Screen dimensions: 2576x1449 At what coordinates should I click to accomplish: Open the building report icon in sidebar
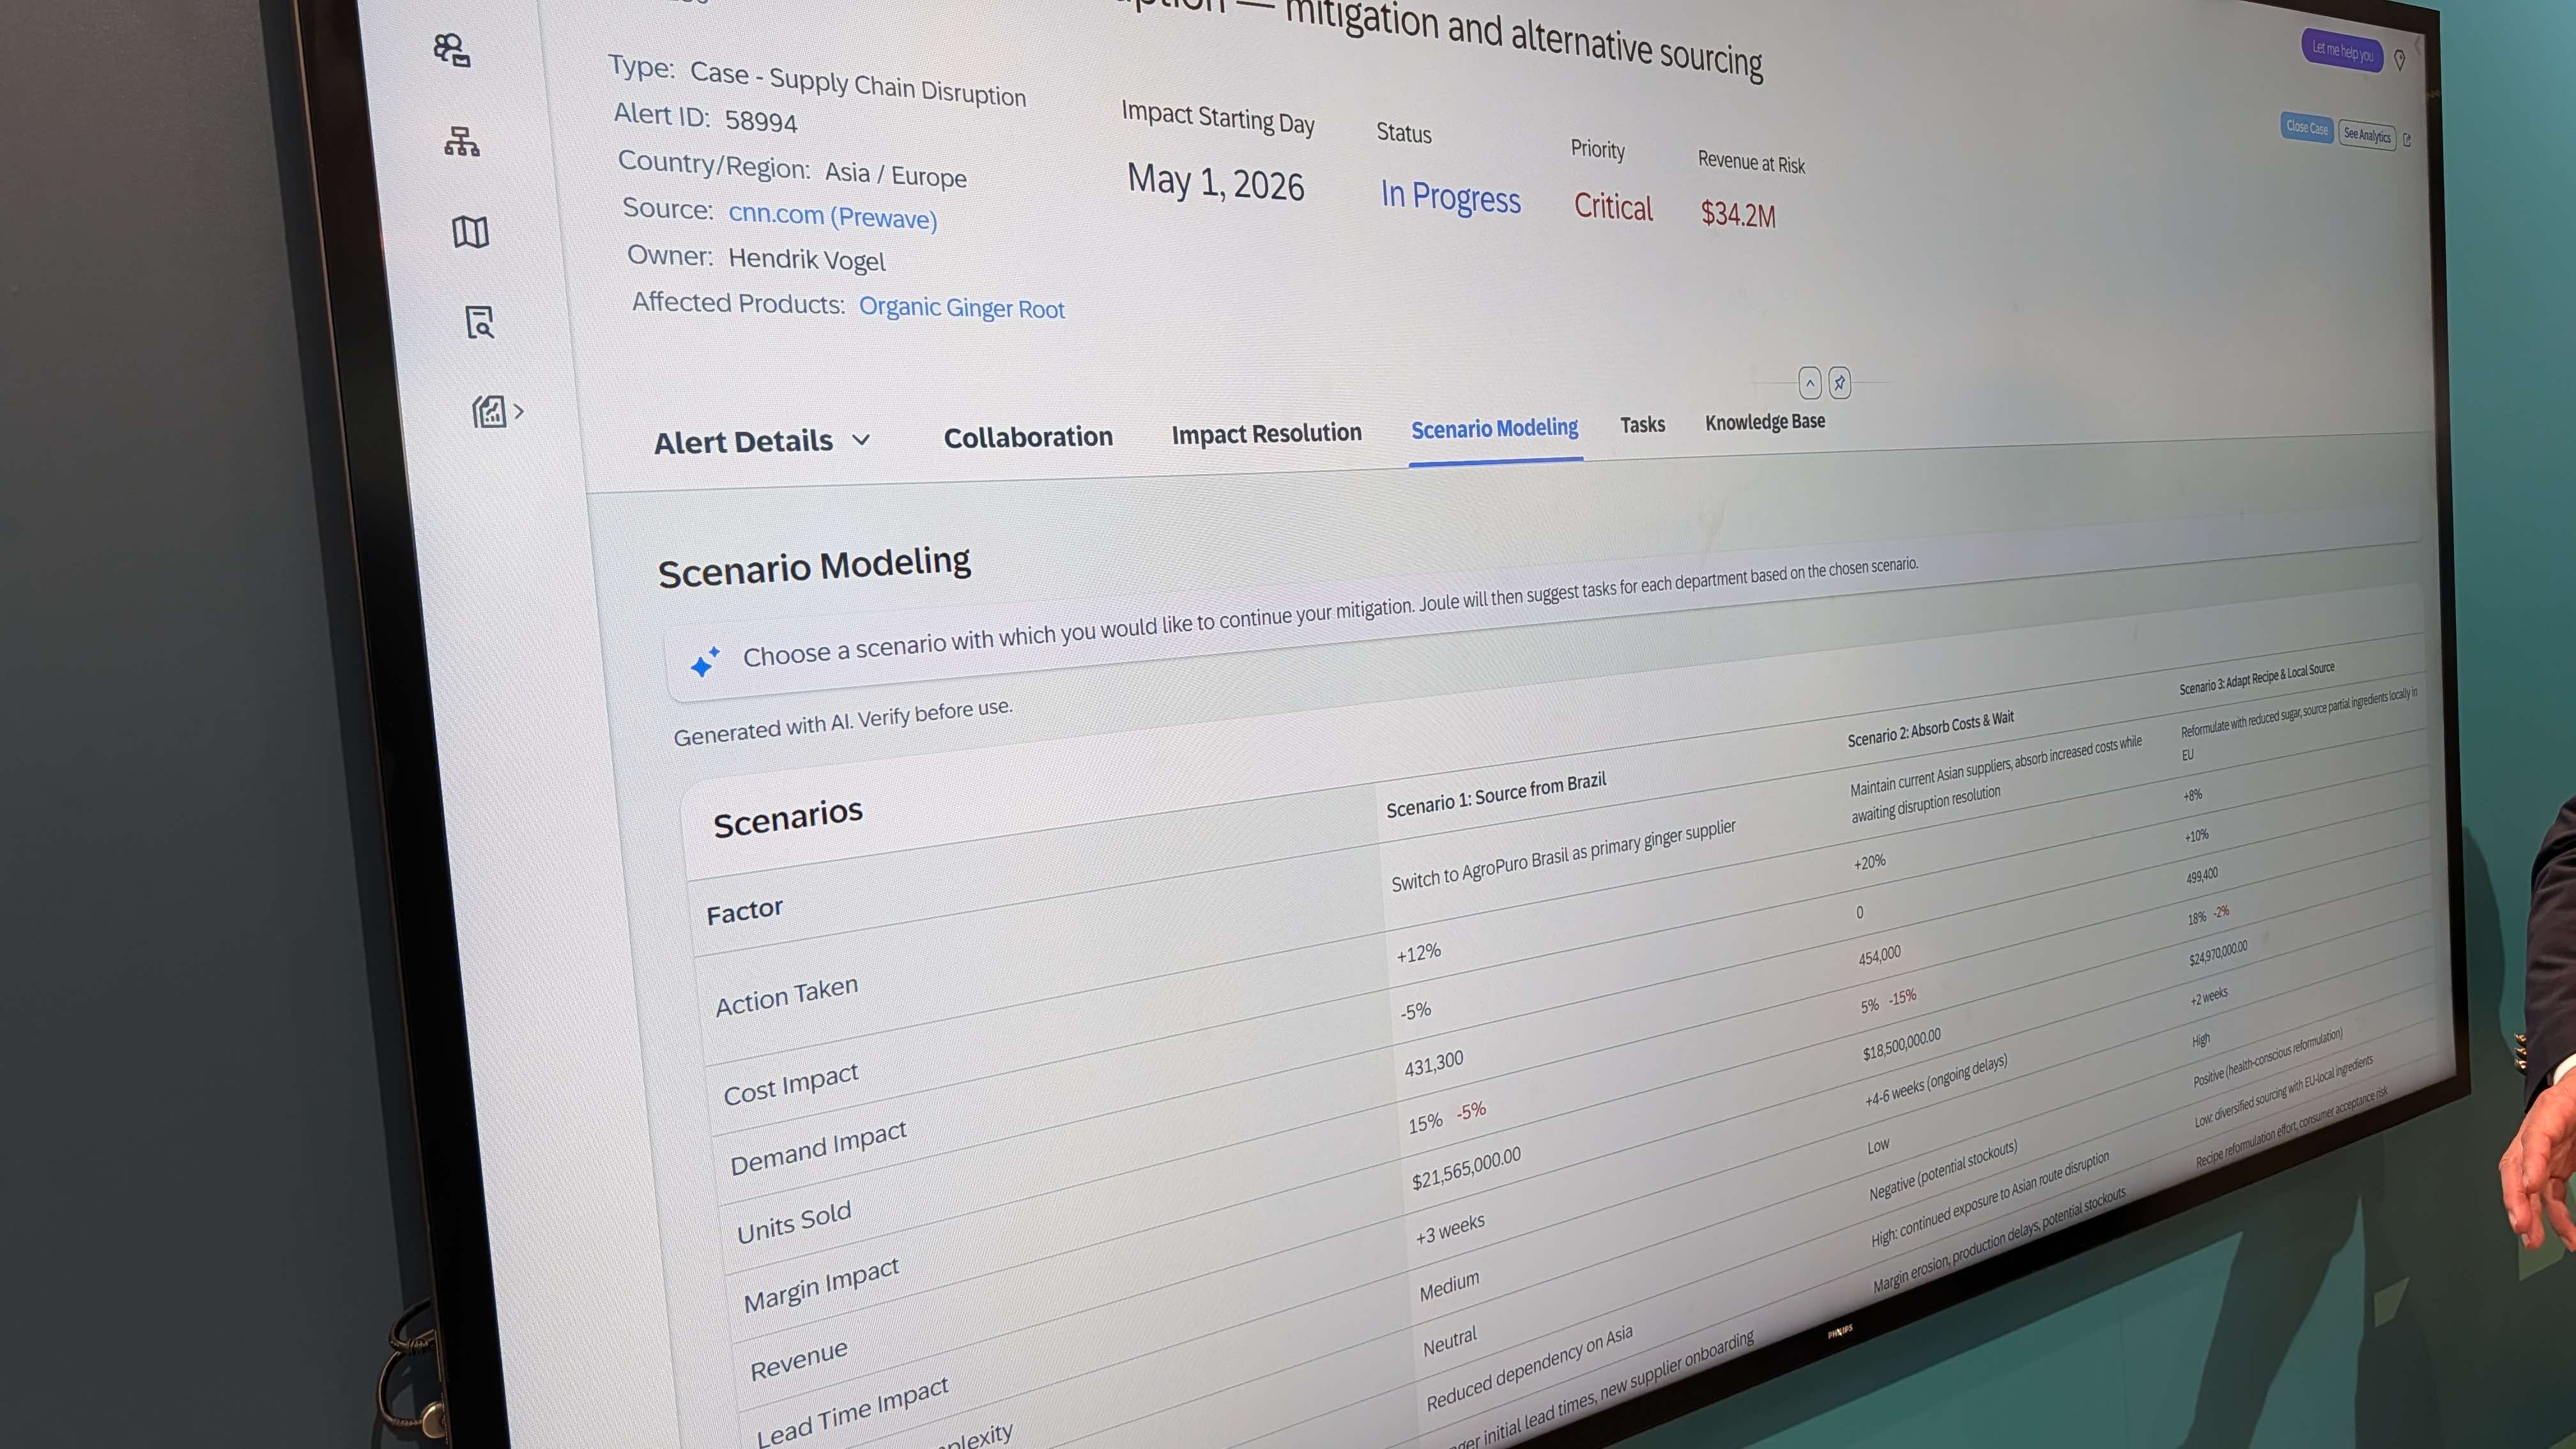pyautogui.click(x=489, y=411)
